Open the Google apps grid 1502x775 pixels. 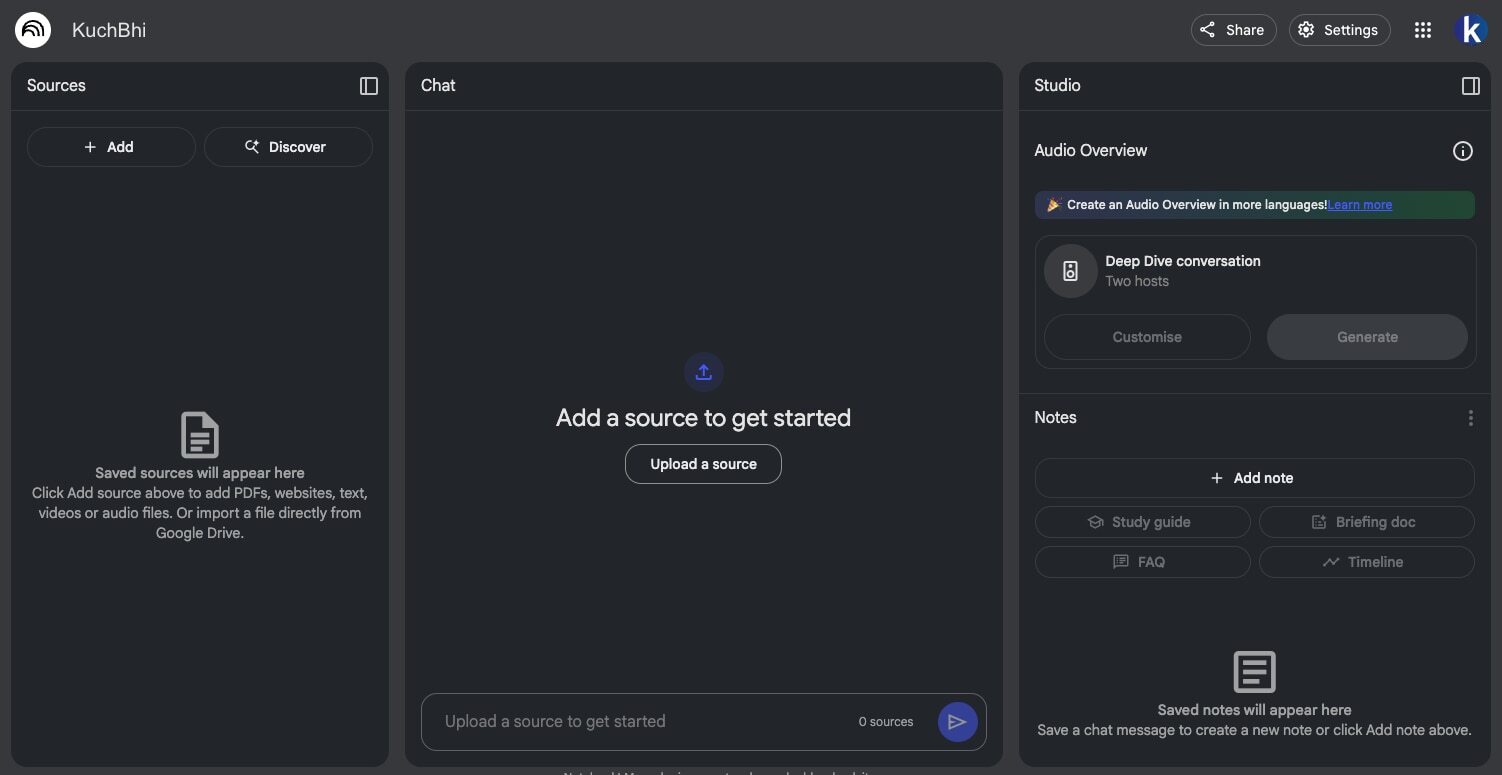(x=1423, y=30)
